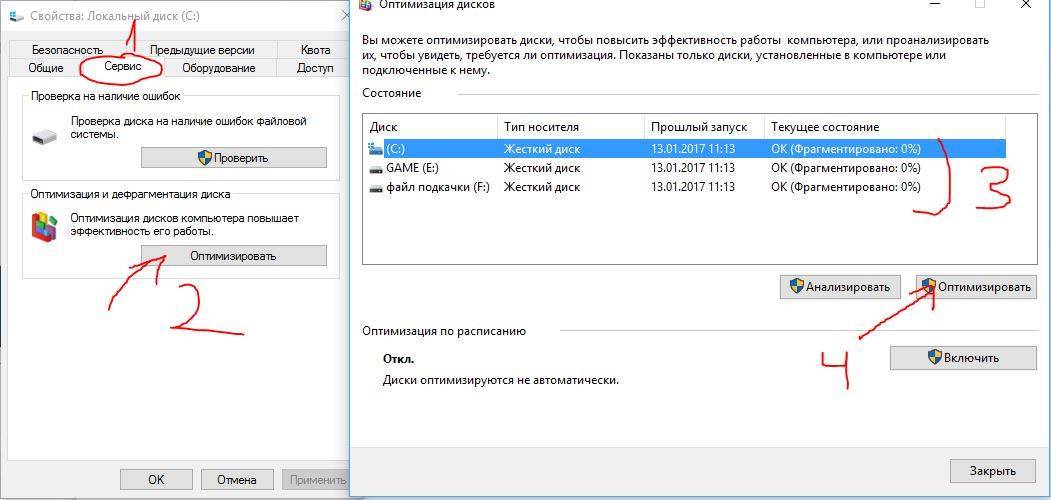1051x500 pixels.
Task: Click the Откл. schedule status text
Action: pyautogui.click(x=398, y=359)
